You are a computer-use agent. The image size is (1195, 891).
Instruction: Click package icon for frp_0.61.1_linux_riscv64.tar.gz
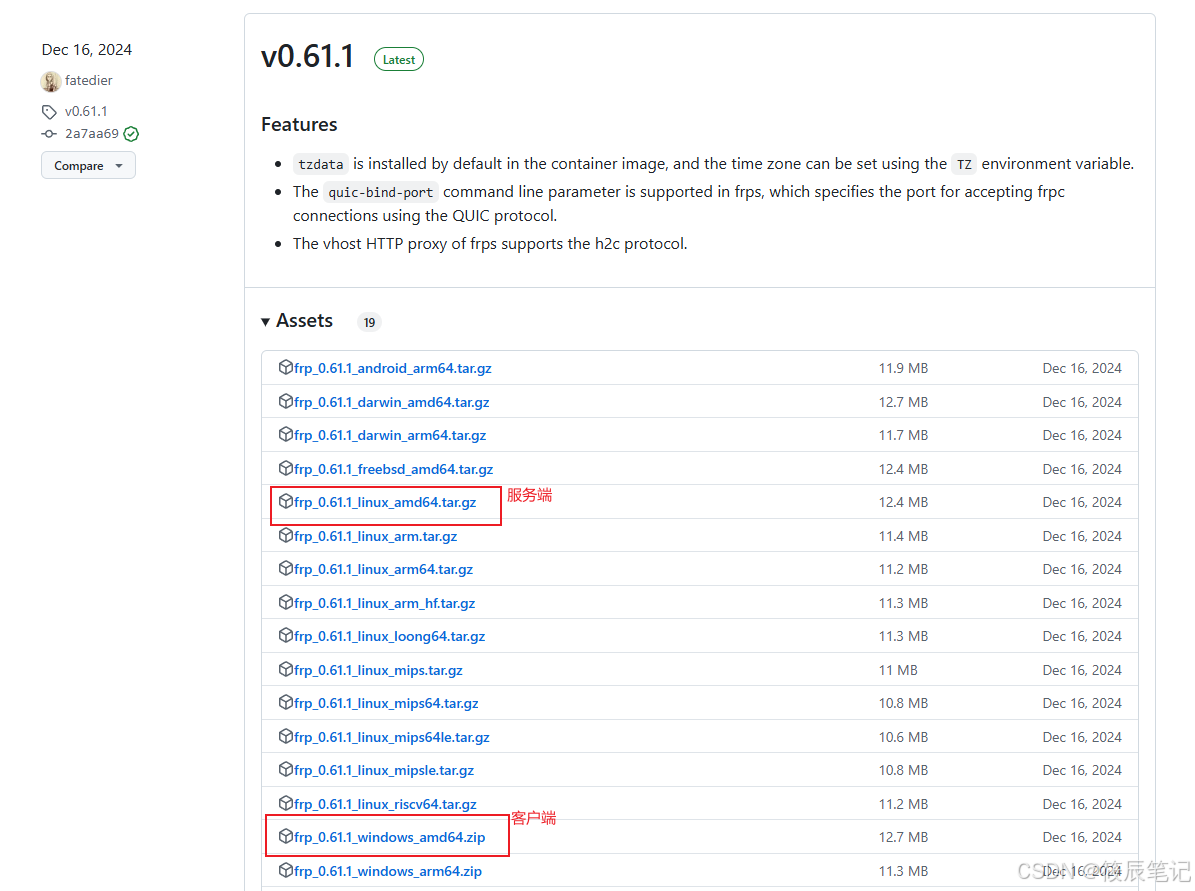pos(286,803)
